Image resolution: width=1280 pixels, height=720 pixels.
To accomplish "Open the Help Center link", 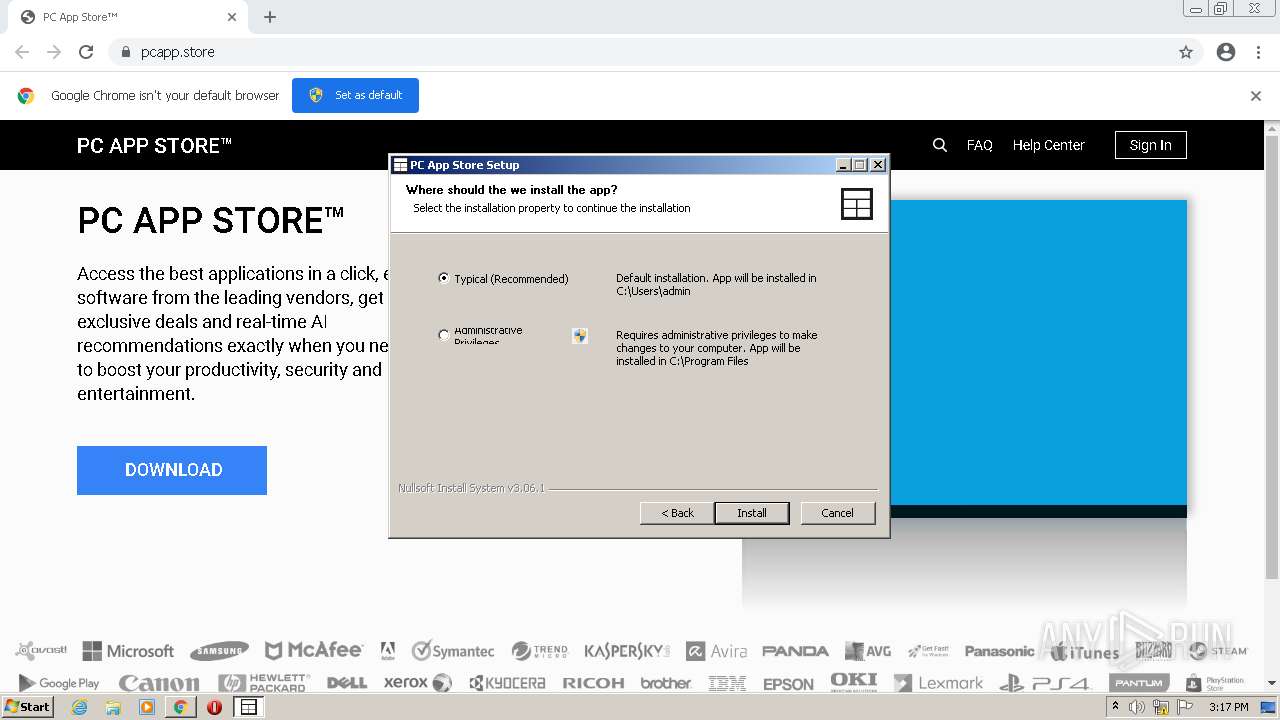I will 1048,145.
